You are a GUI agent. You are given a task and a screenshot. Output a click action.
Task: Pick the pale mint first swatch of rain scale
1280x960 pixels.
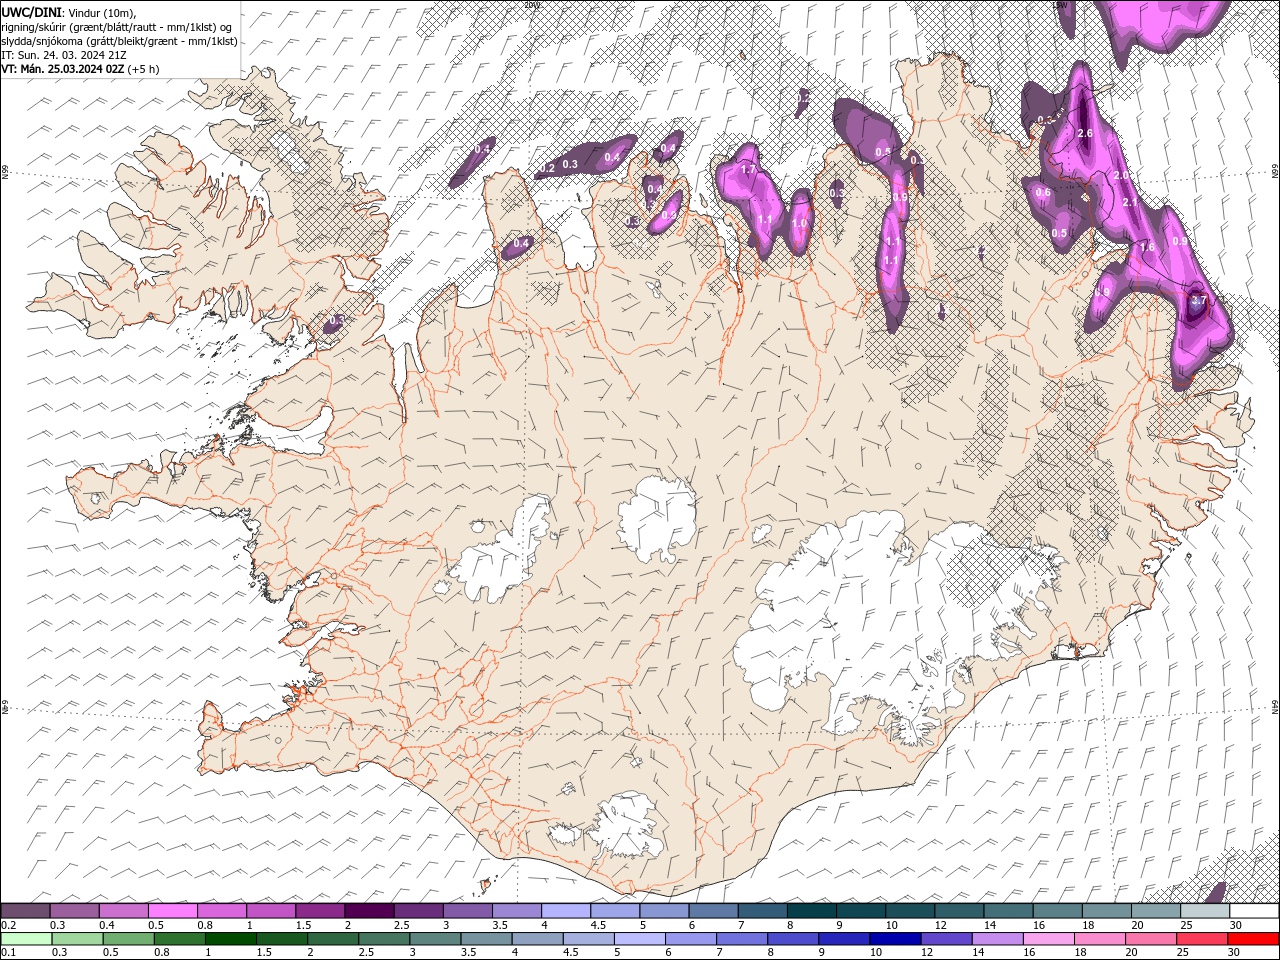(26, 939)
